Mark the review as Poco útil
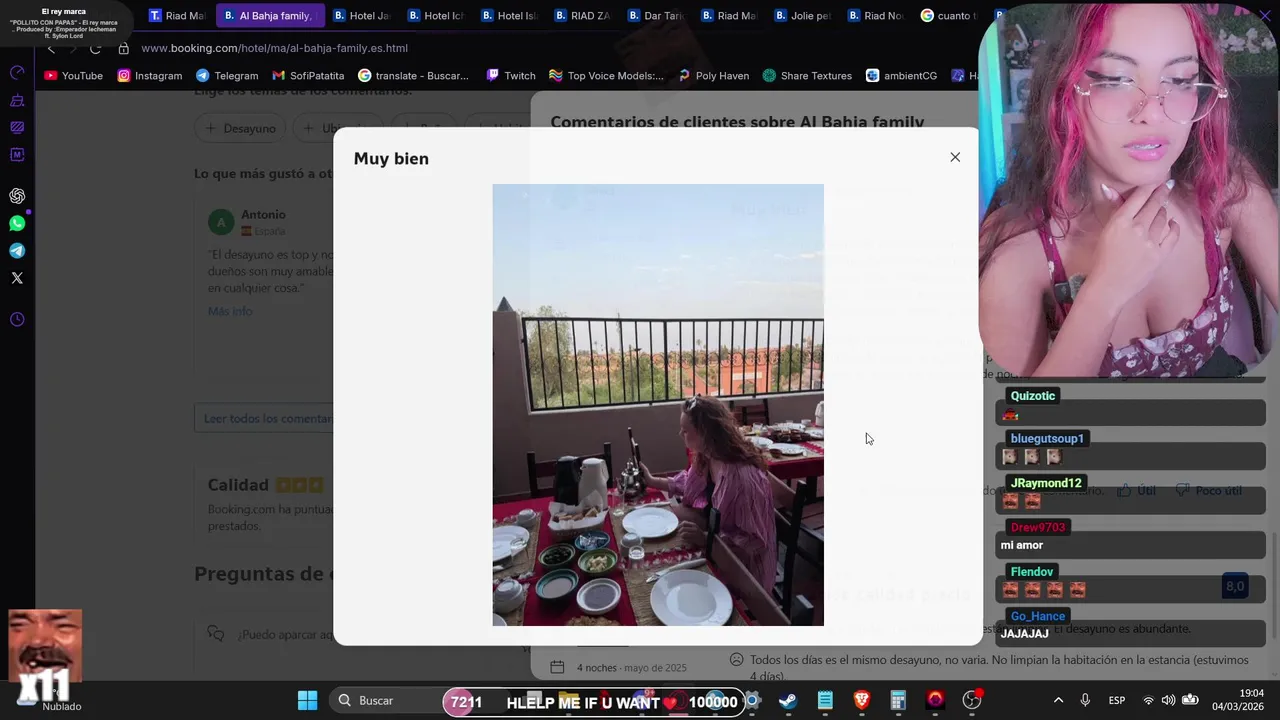Screen dimensions: 1280x720 pos(1208,490)
